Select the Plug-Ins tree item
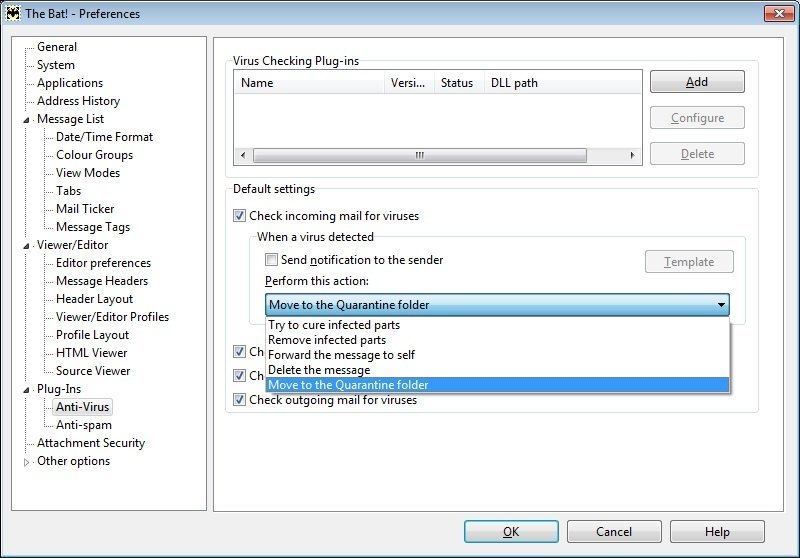The height and width of the screenshot is (558, 800). coord(59,389)
